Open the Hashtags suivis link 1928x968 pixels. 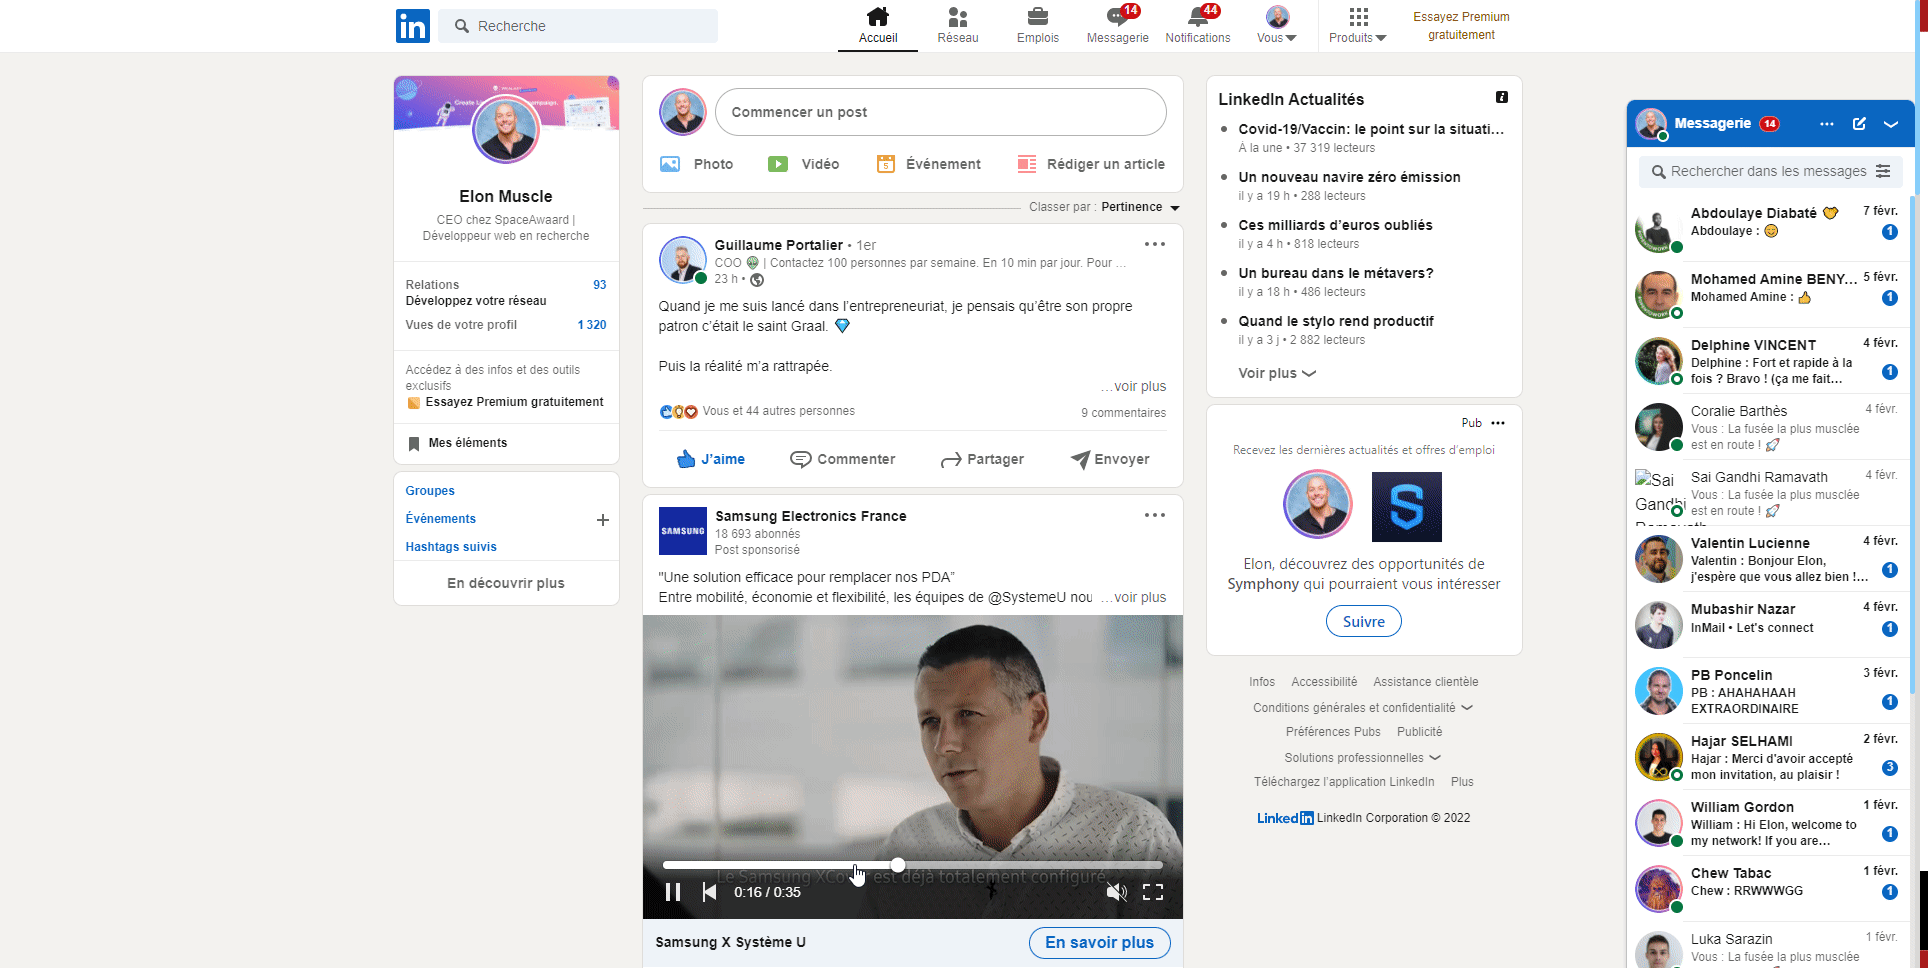(x=451, y=547)
